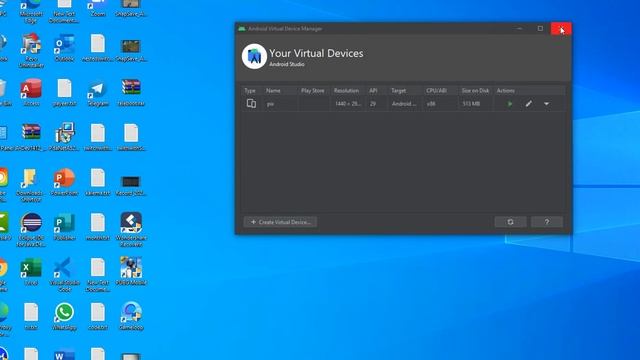The height and width of the screenshot is (360, 640).
Task: Click the Create Virtual Device button
Action: (x=280, y=222)
